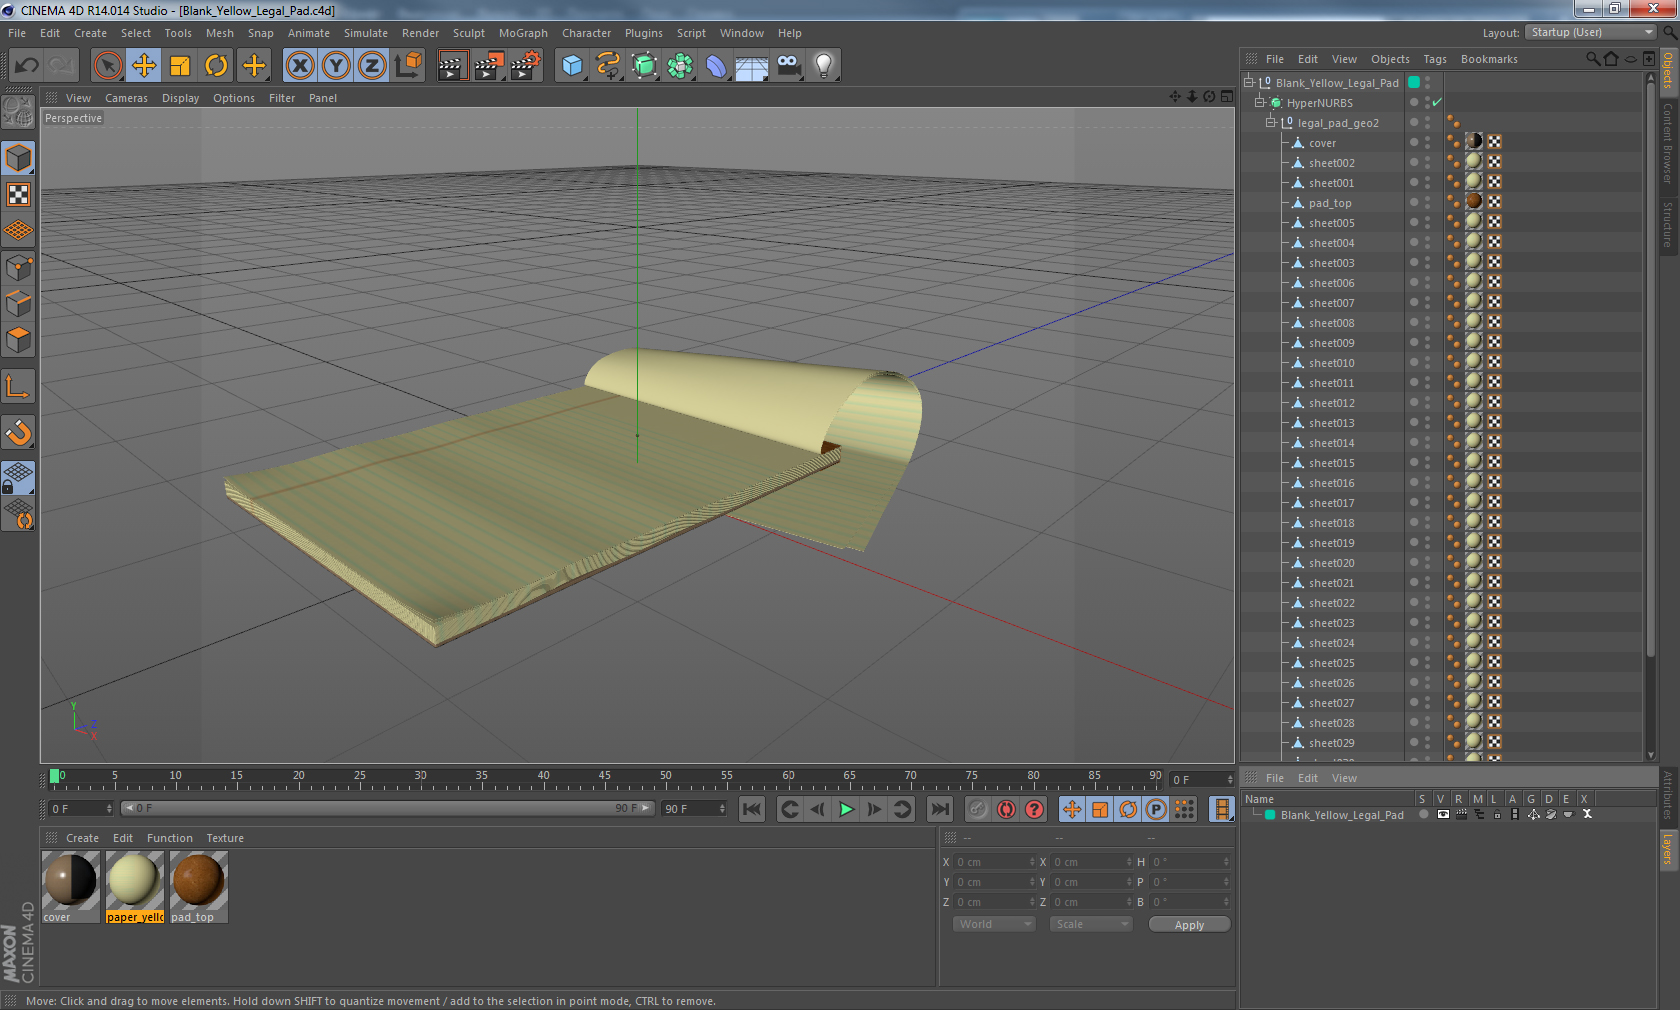This screenshot has height=1010, width=1680.
Task: Toggle Z axis lock
Action: (x=372, y=66)
